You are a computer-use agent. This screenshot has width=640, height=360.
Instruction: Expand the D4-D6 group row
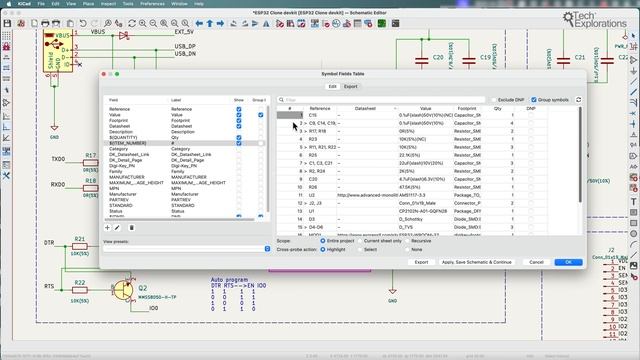click(305, 227)
